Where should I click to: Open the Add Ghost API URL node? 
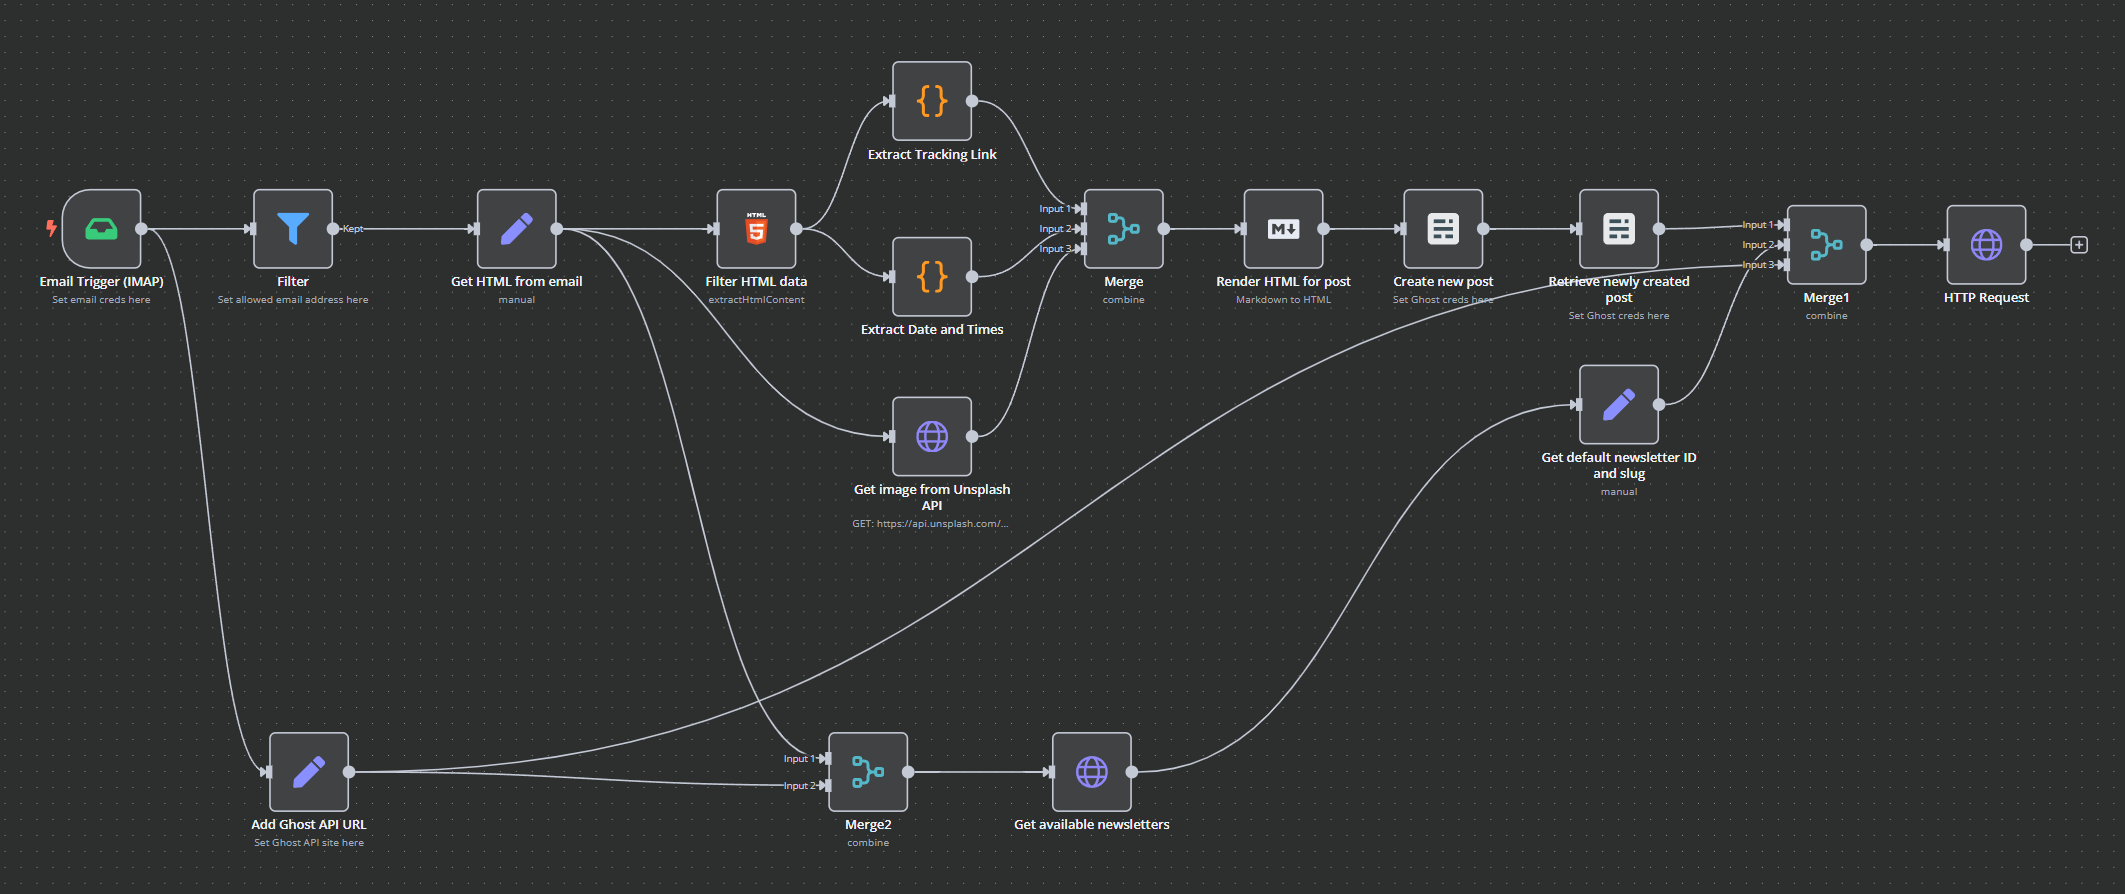(x=308, y=771)
